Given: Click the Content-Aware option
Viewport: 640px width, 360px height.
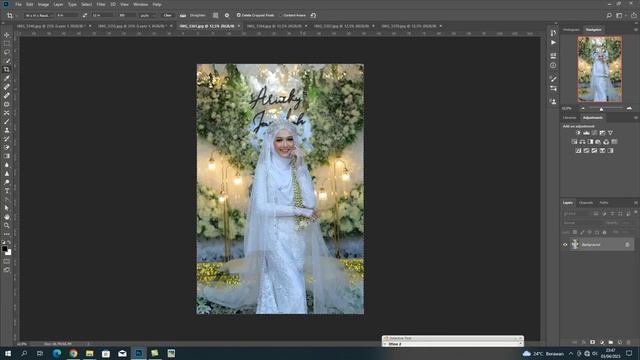Looking at the screenshot, I should (294, 15).
